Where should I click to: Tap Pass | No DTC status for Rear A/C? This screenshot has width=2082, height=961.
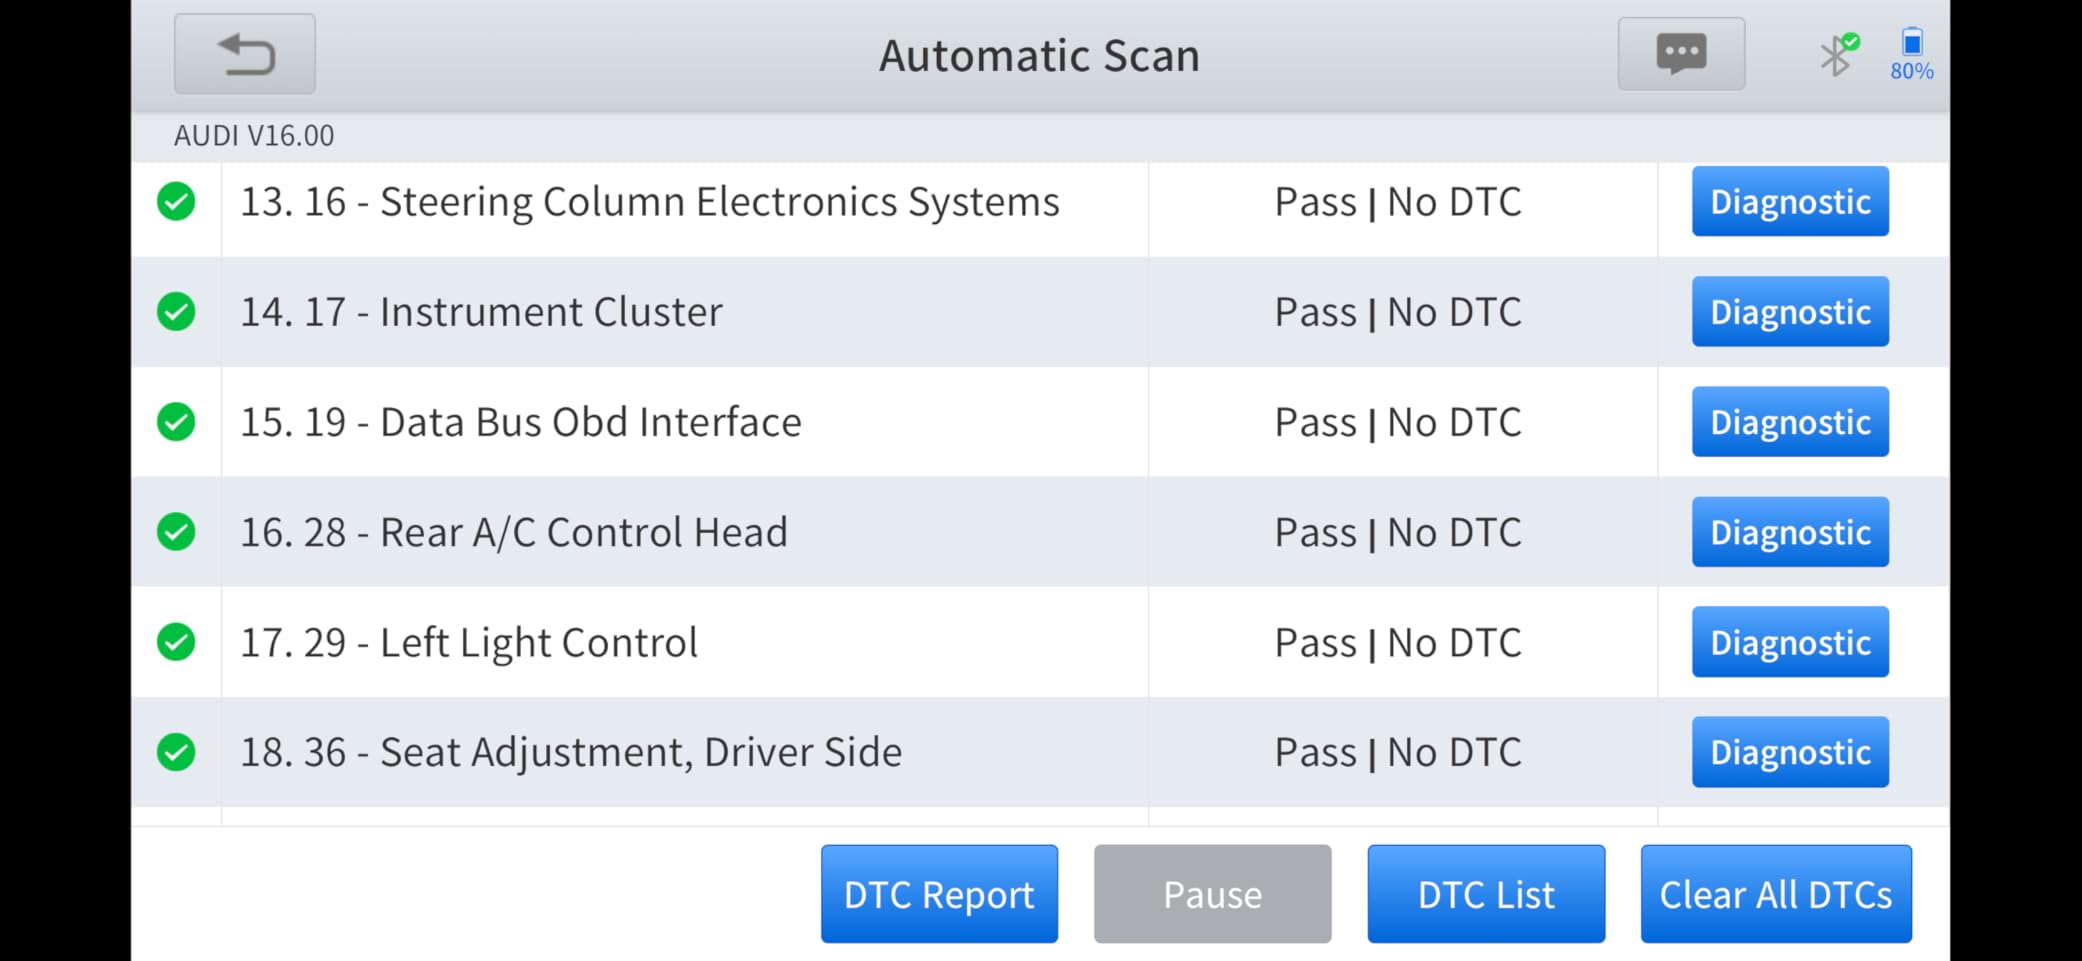pos(1398,532)
